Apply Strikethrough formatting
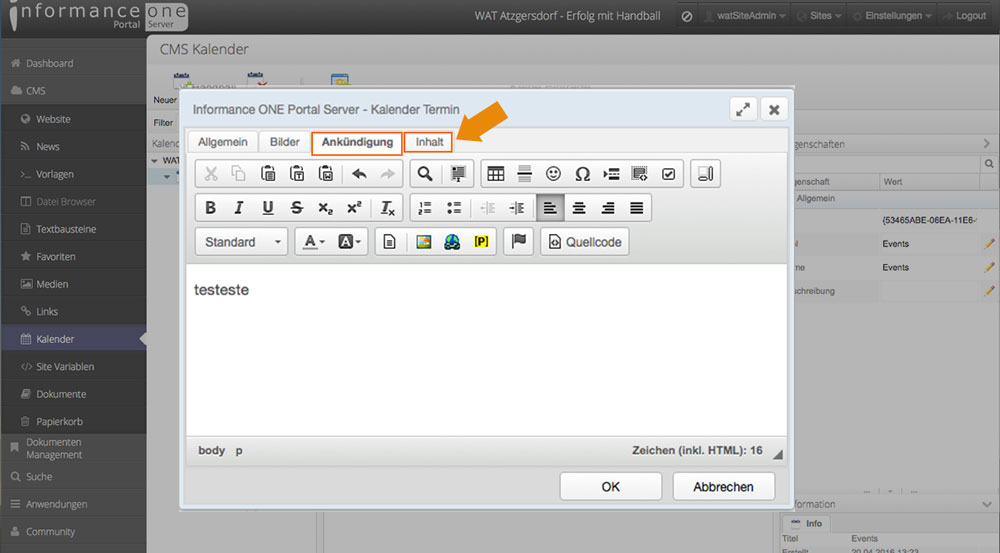 click(x=297, y=208)
